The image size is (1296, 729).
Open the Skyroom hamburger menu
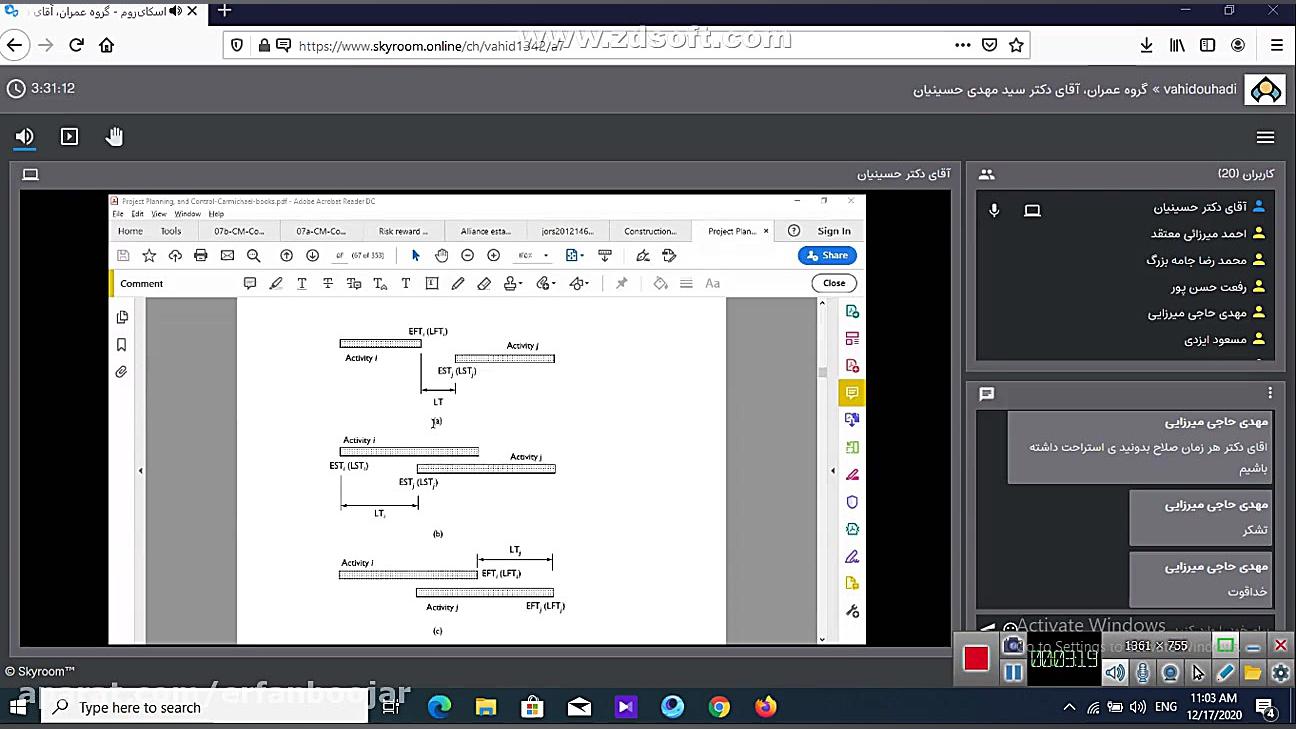coord(1265,138)
